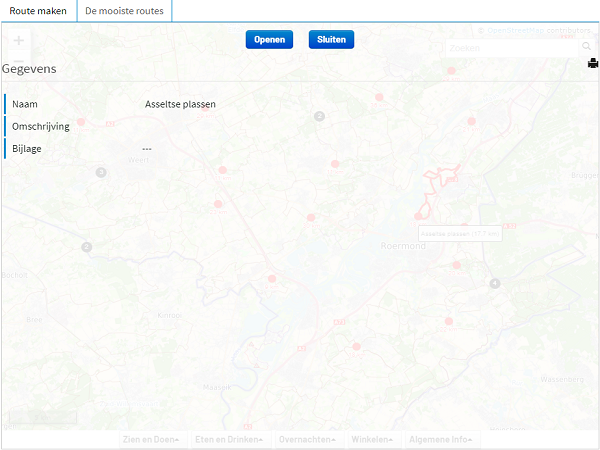Open the De mooiste routes tab
Viewport: 600px width, 450px height.
click(x=124, y=11)
